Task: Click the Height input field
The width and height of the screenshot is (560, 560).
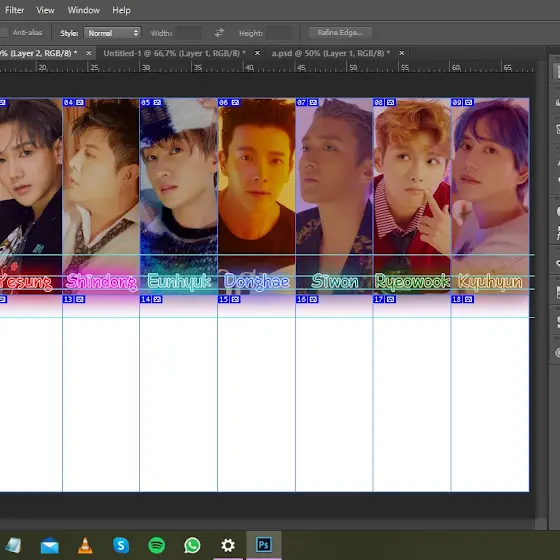Action: tap(279, 33)
